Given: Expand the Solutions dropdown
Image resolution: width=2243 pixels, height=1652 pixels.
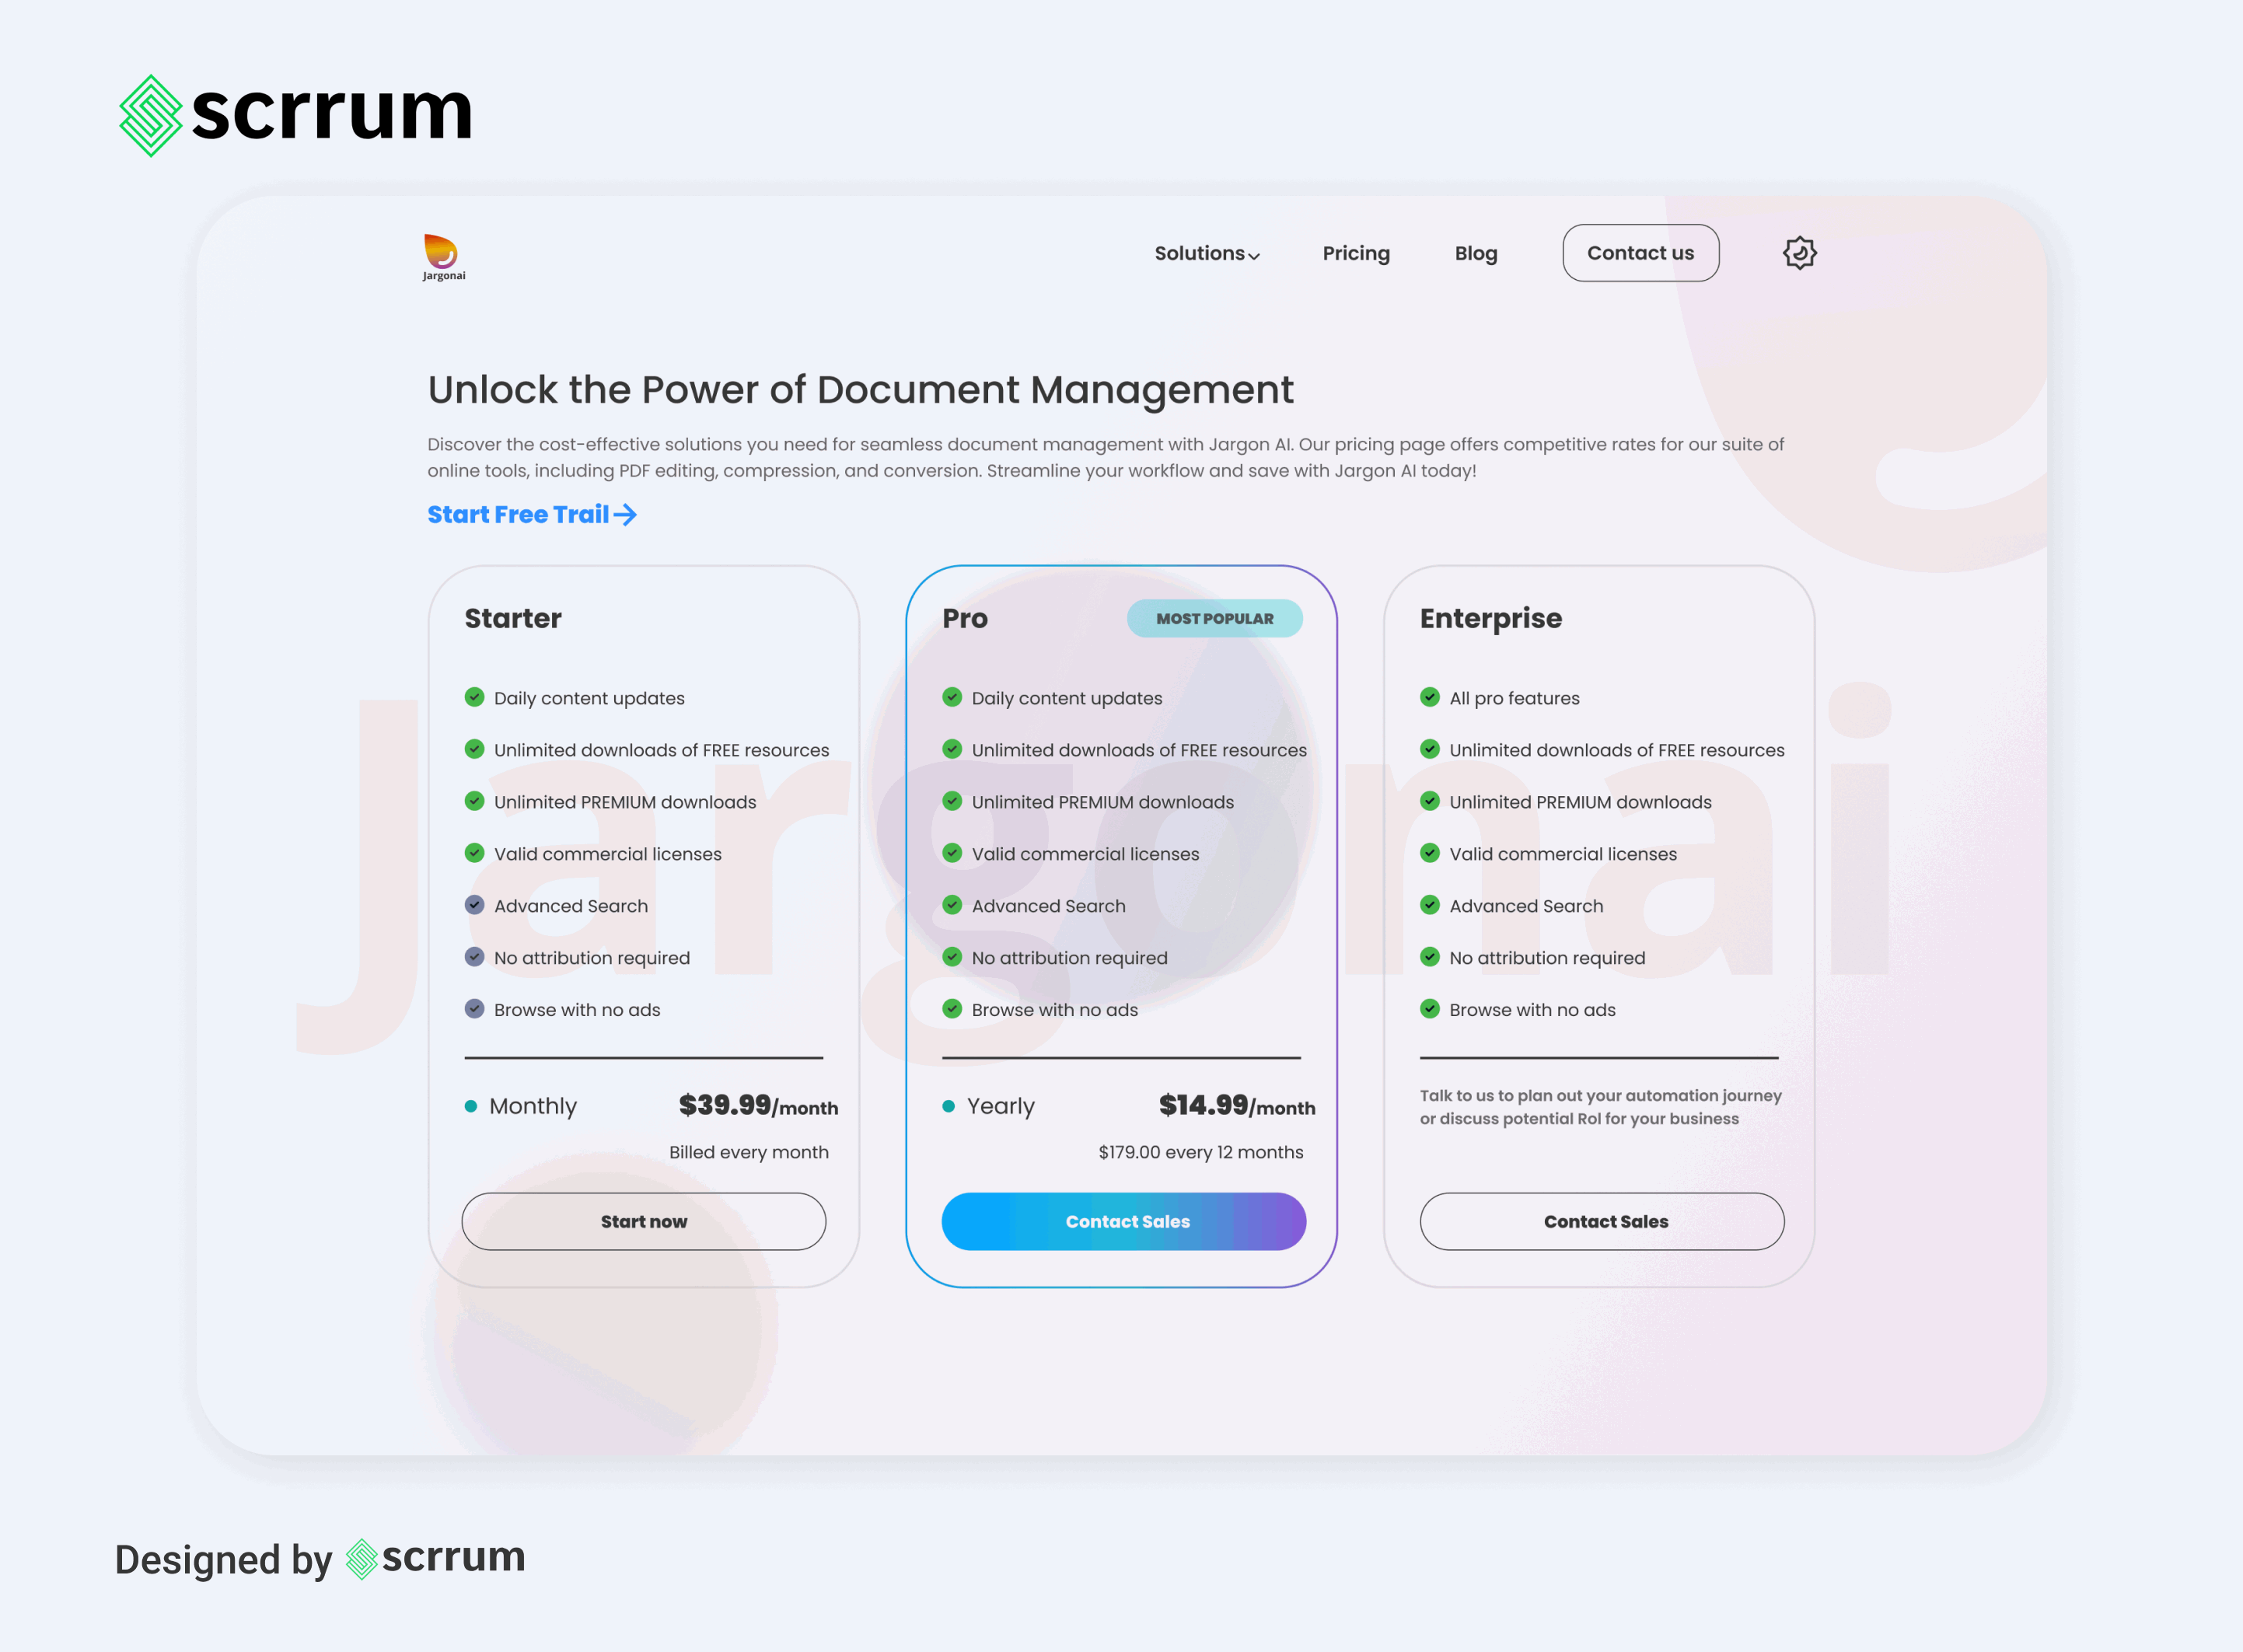Looking at the screenshot, I should tap(1205, 253).
